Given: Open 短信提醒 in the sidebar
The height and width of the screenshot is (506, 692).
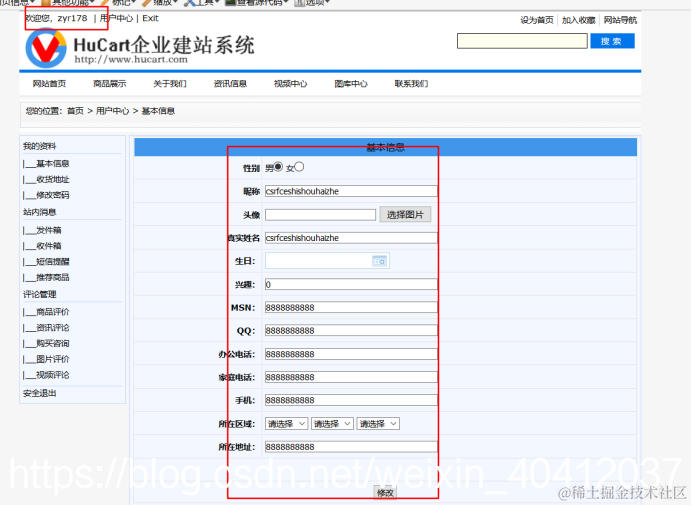Looking at the screenshot, I should tap(53, 262).
